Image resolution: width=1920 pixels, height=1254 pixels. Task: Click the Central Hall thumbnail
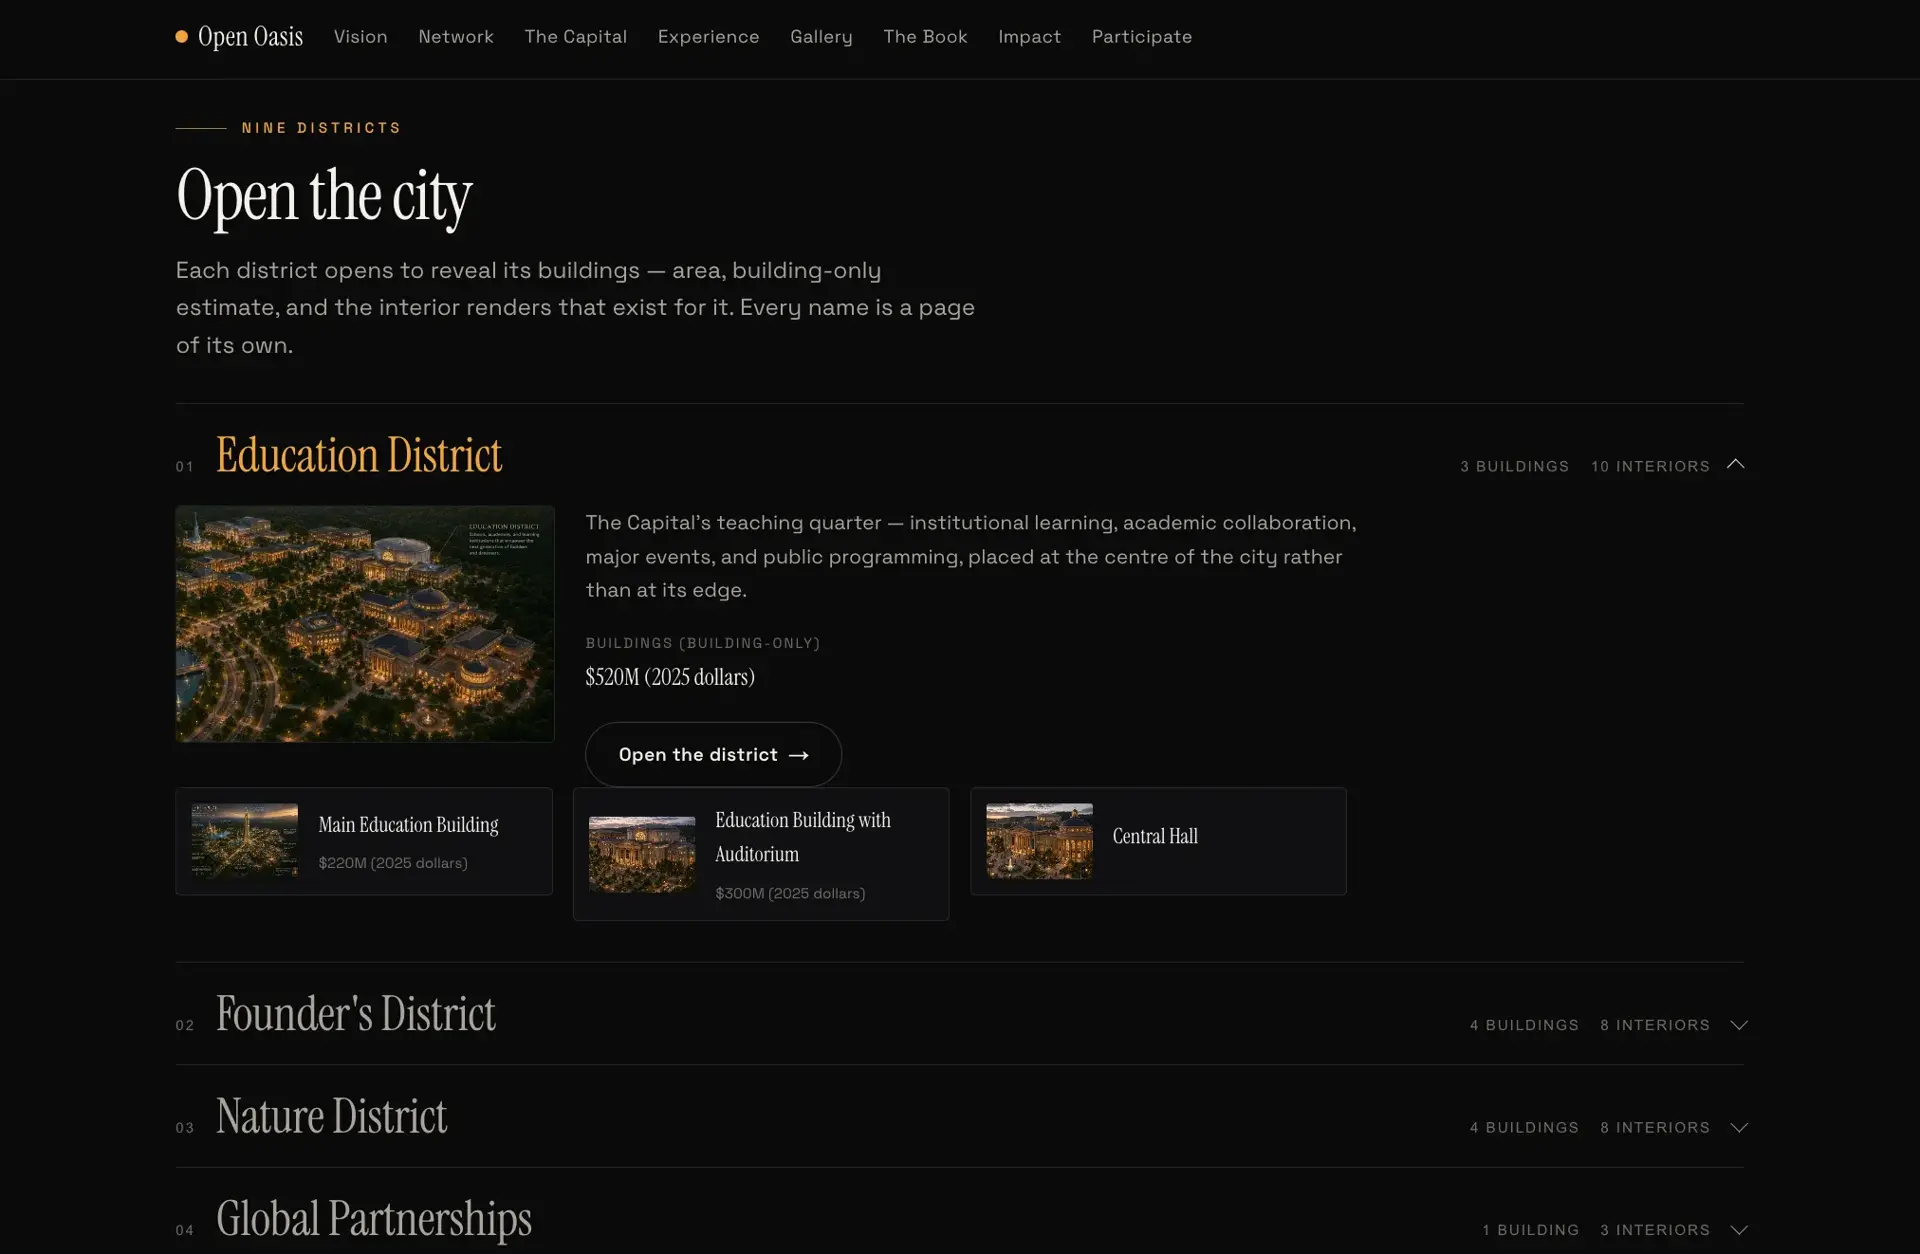click(1039, 841)
